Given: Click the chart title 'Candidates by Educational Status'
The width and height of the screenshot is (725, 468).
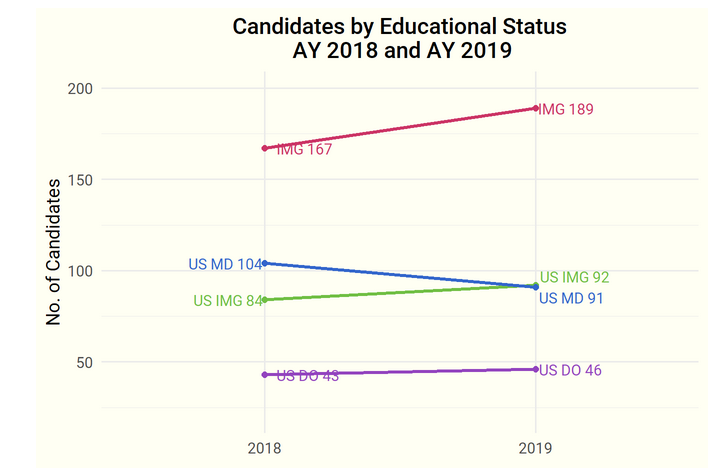Looking at the screenshot, I should click(399, 27).
